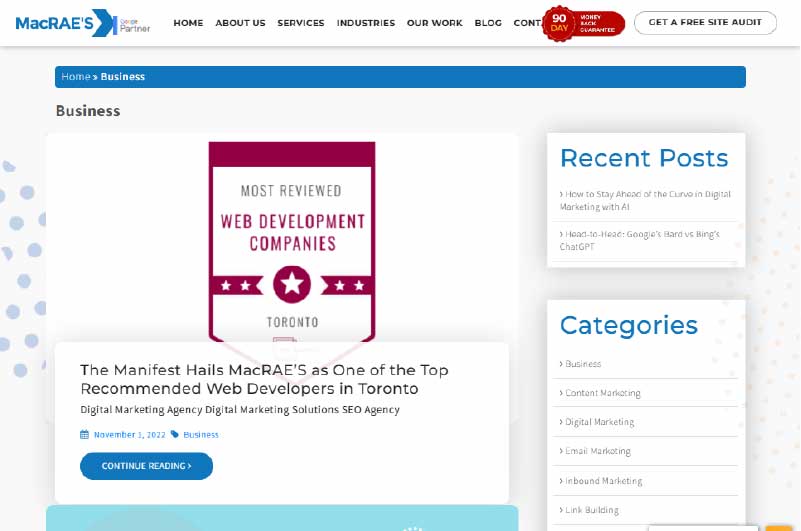Open the SERVICES menu
The image size is (801, 531).
point(301,23)
